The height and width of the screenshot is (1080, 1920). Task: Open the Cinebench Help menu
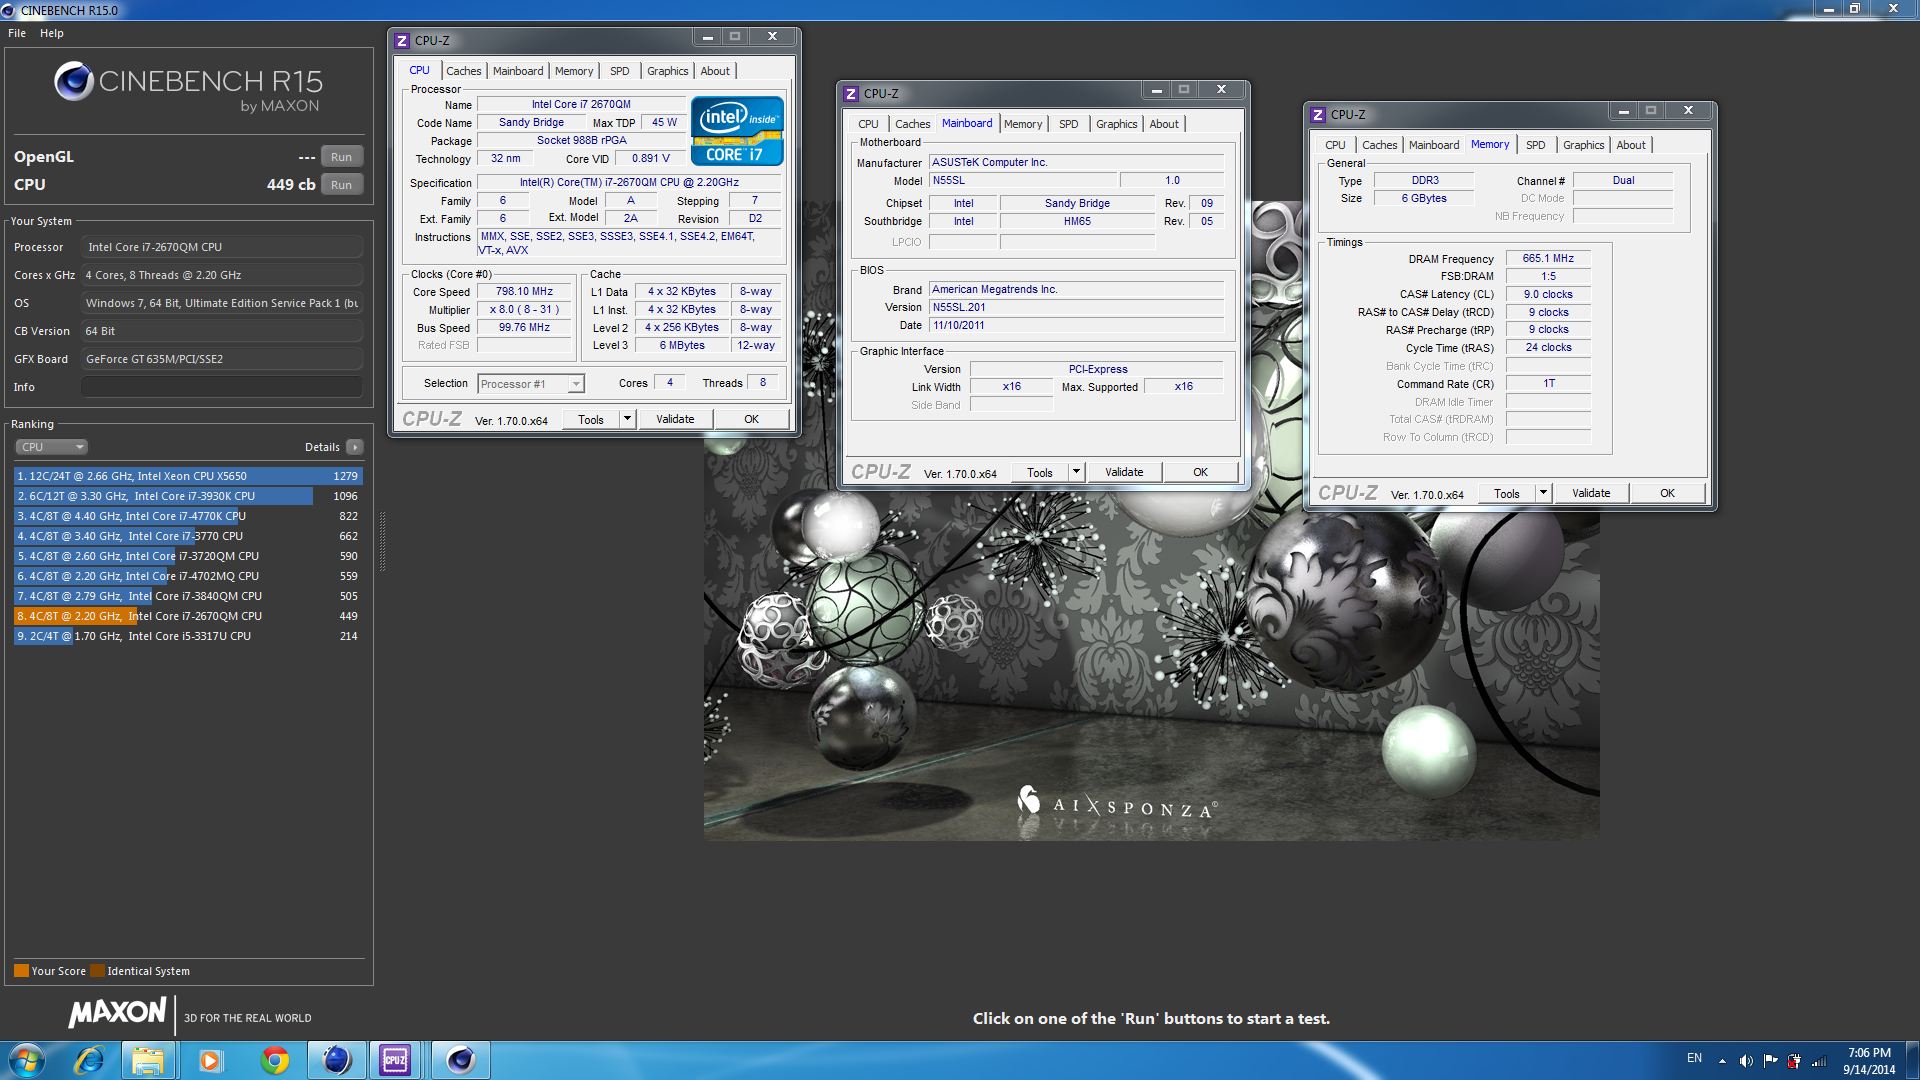click(52, 33)
